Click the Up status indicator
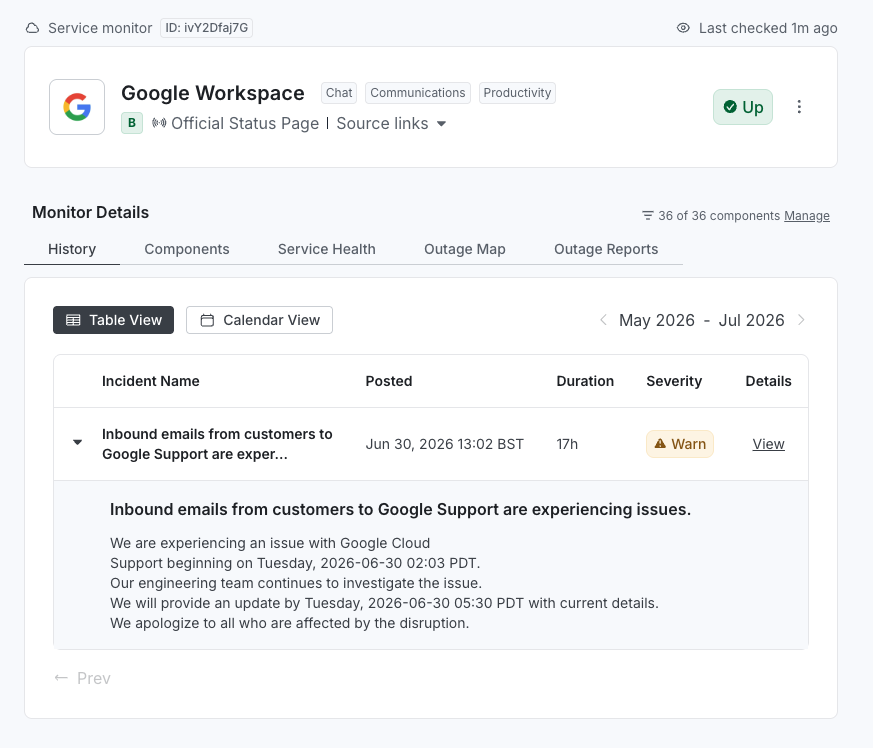 click(743, 107)
